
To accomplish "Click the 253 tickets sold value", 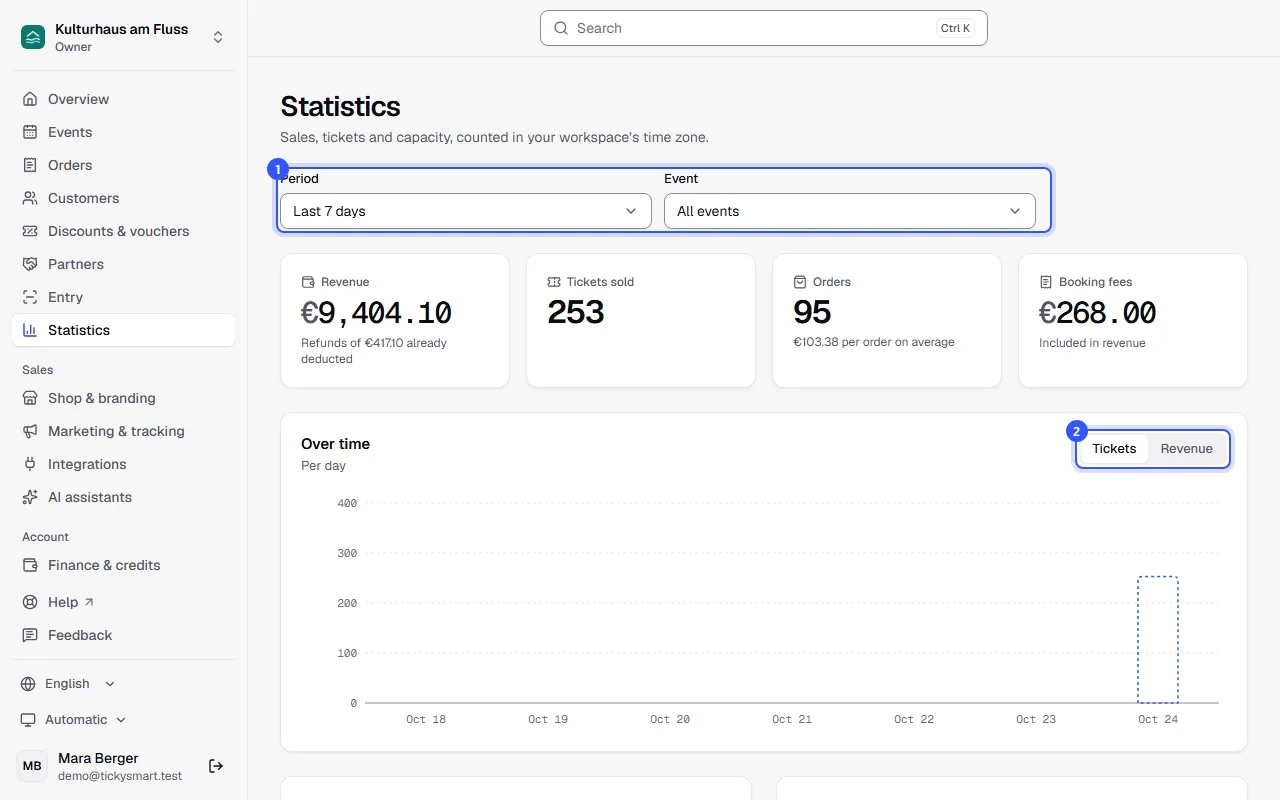I will [576, 313].
